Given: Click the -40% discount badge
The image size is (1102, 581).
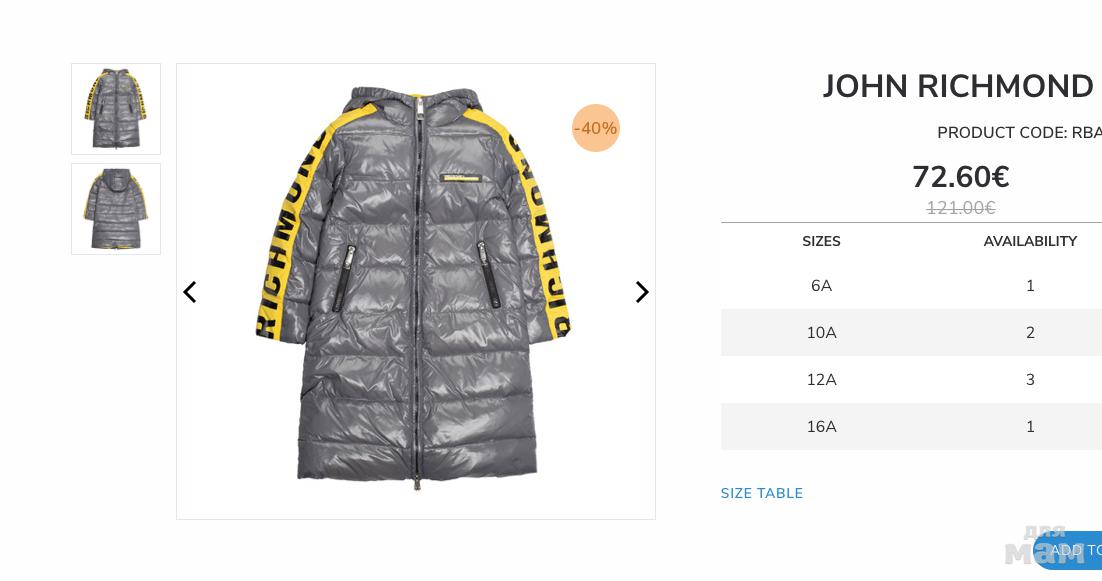Looking at the screenshot, I should coord(595,128).
